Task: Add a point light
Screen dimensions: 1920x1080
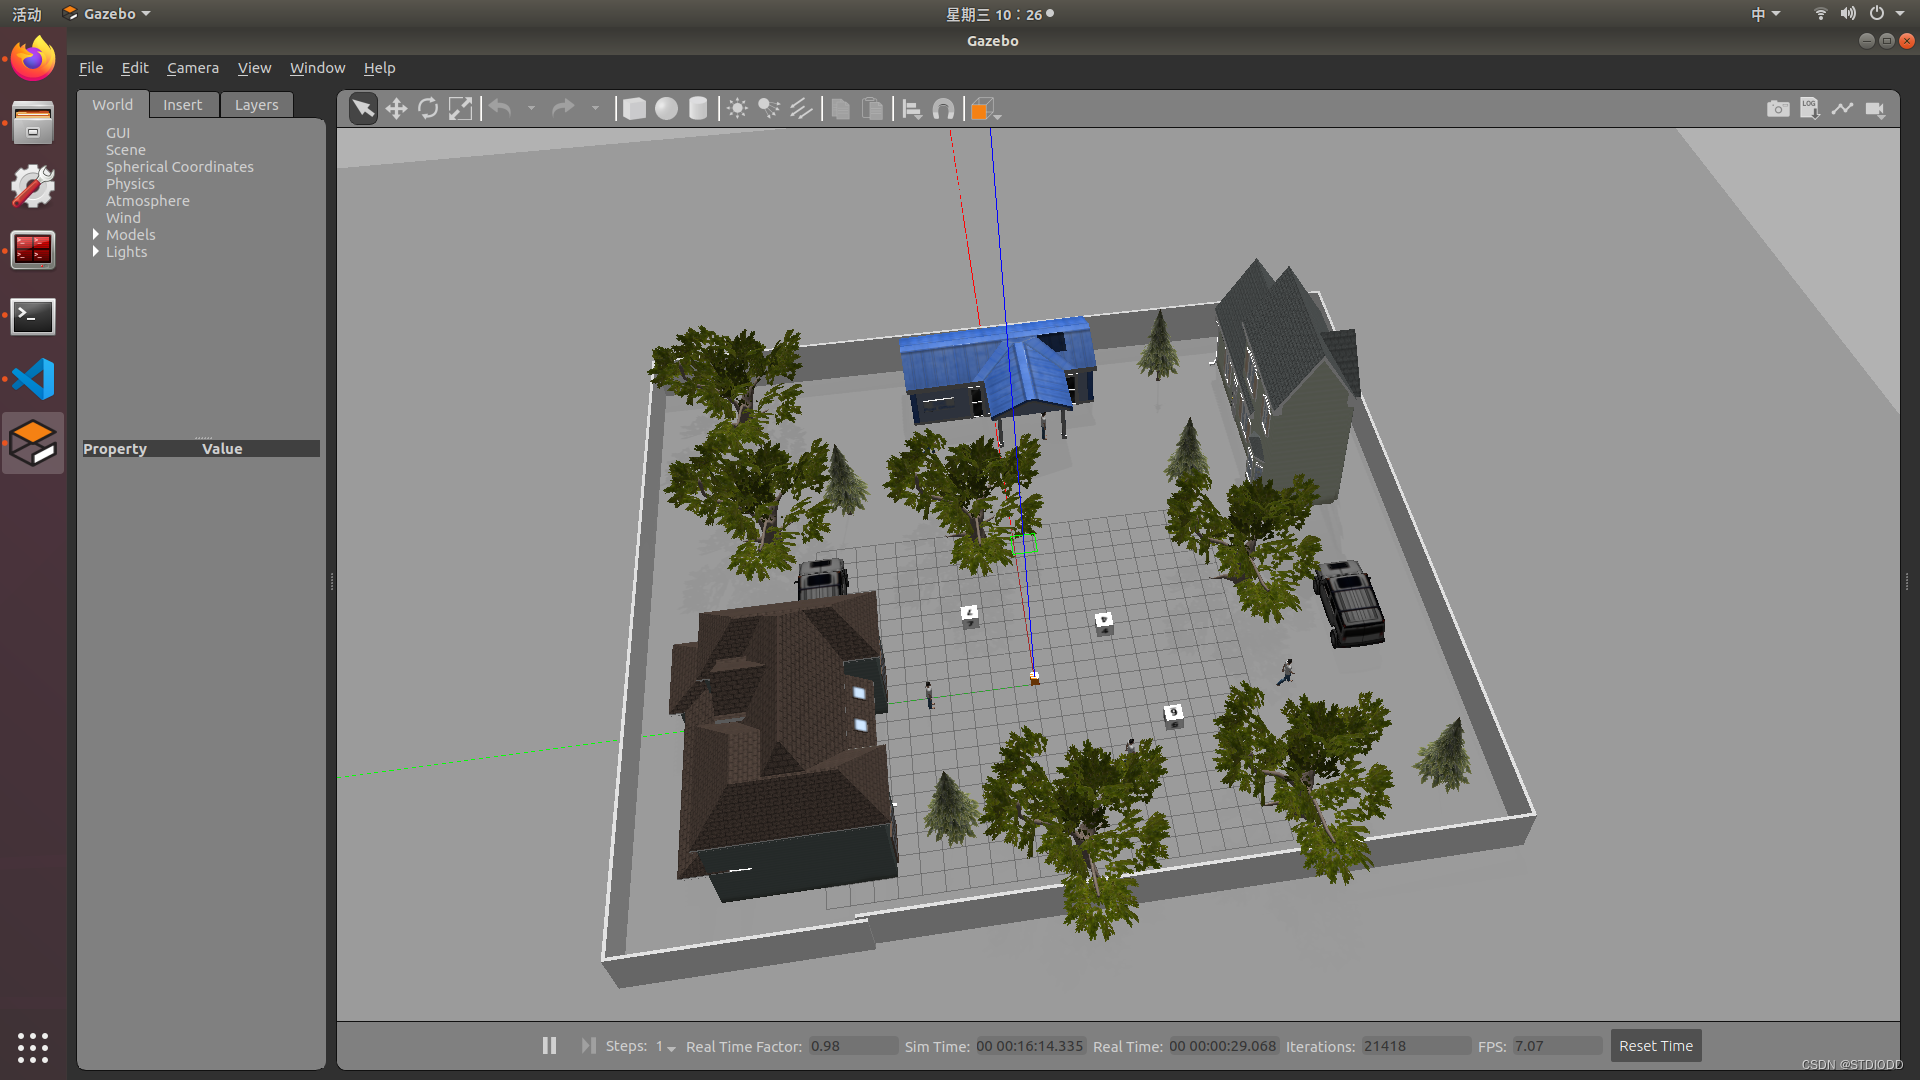Action: click(x=737, y=109)
